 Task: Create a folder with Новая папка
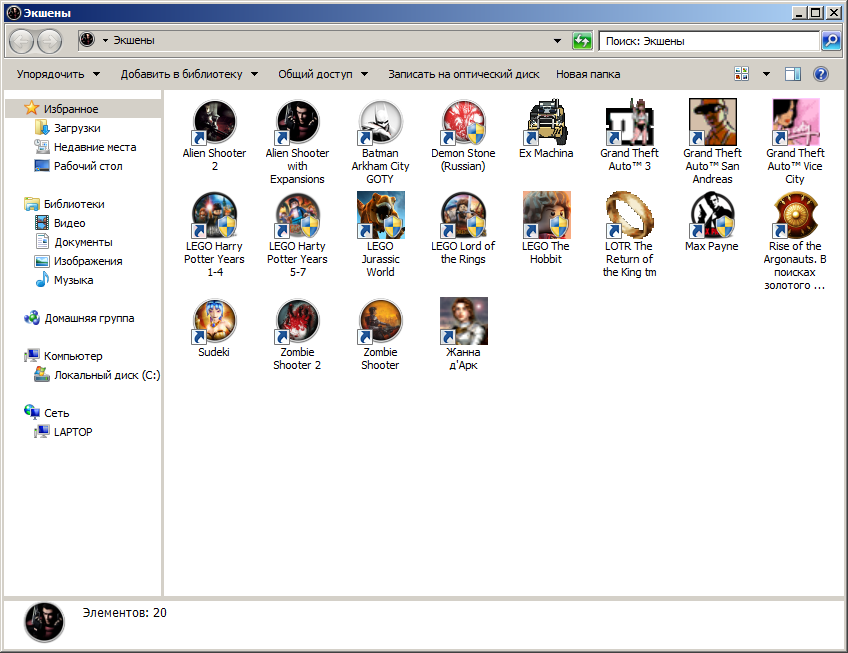click(x=588, y=74)
